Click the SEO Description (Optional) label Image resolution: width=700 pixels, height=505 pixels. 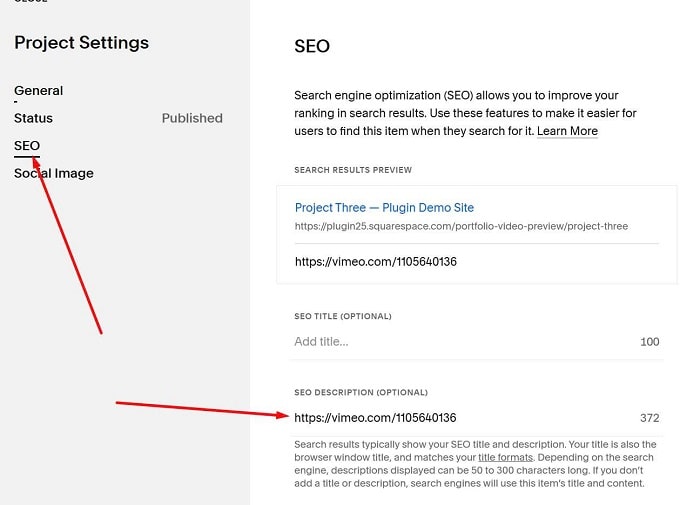(x=361, y=392)
